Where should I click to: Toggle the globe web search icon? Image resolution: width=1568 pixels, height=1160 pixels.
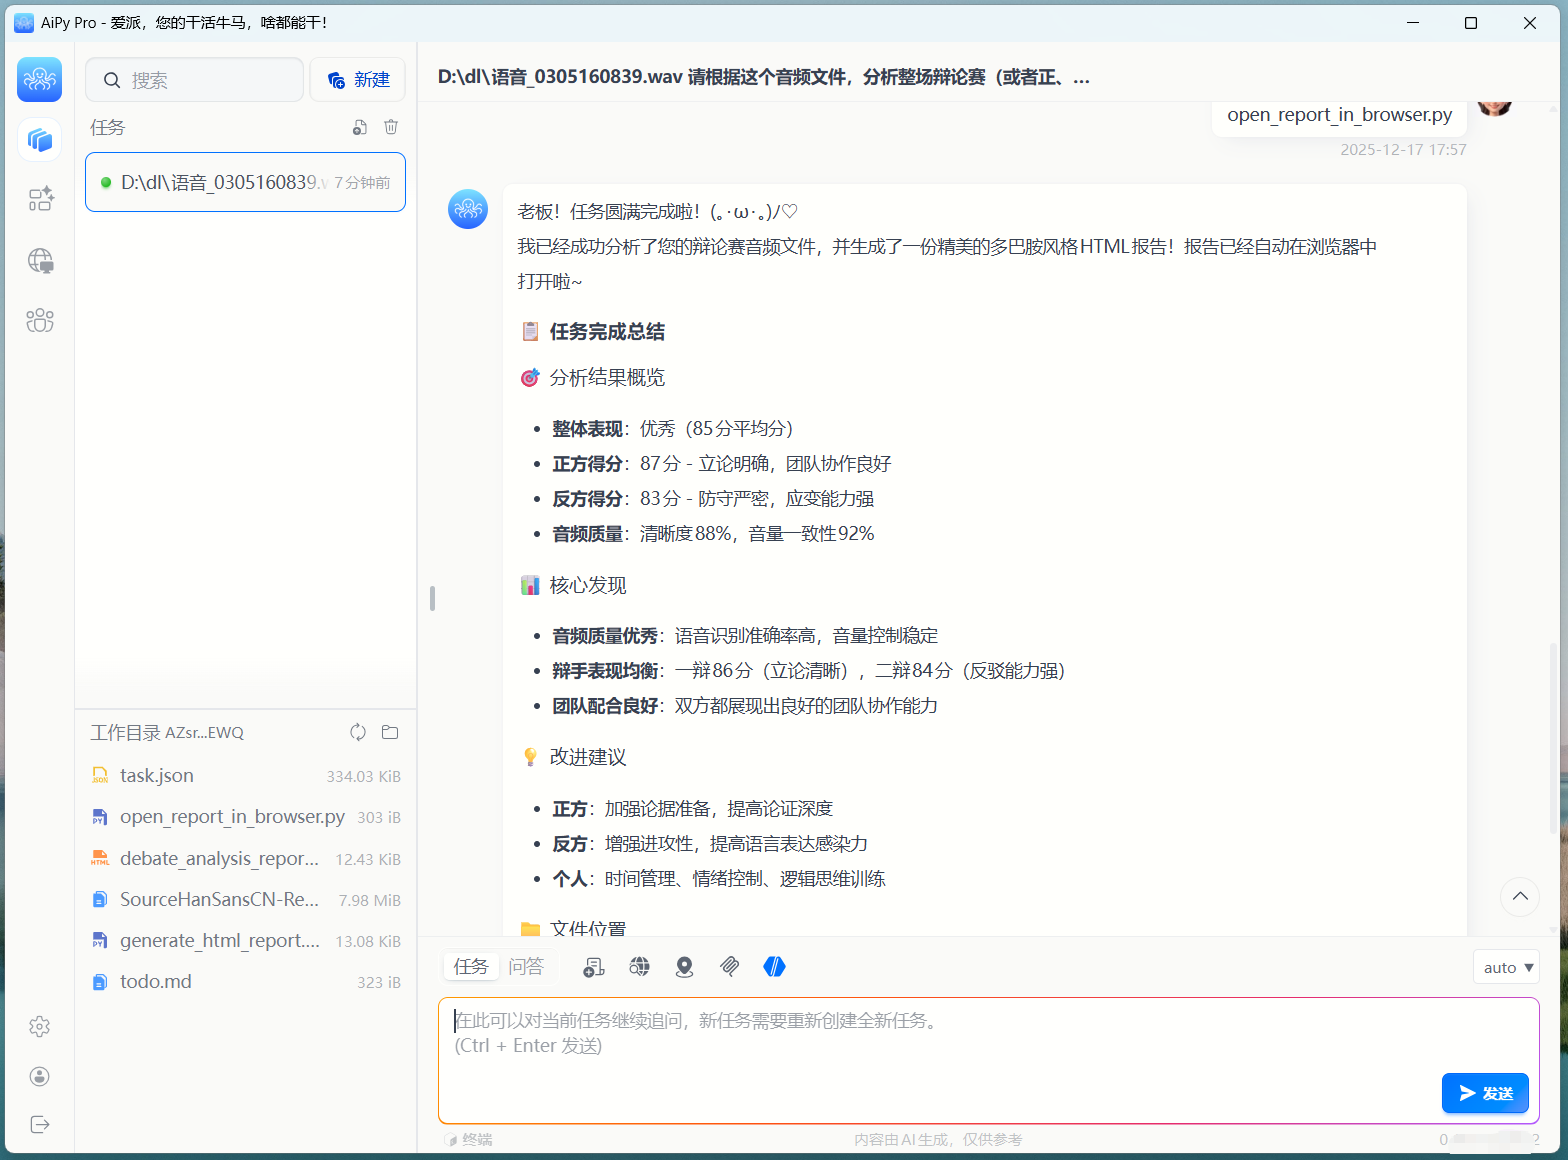(639, 966)
